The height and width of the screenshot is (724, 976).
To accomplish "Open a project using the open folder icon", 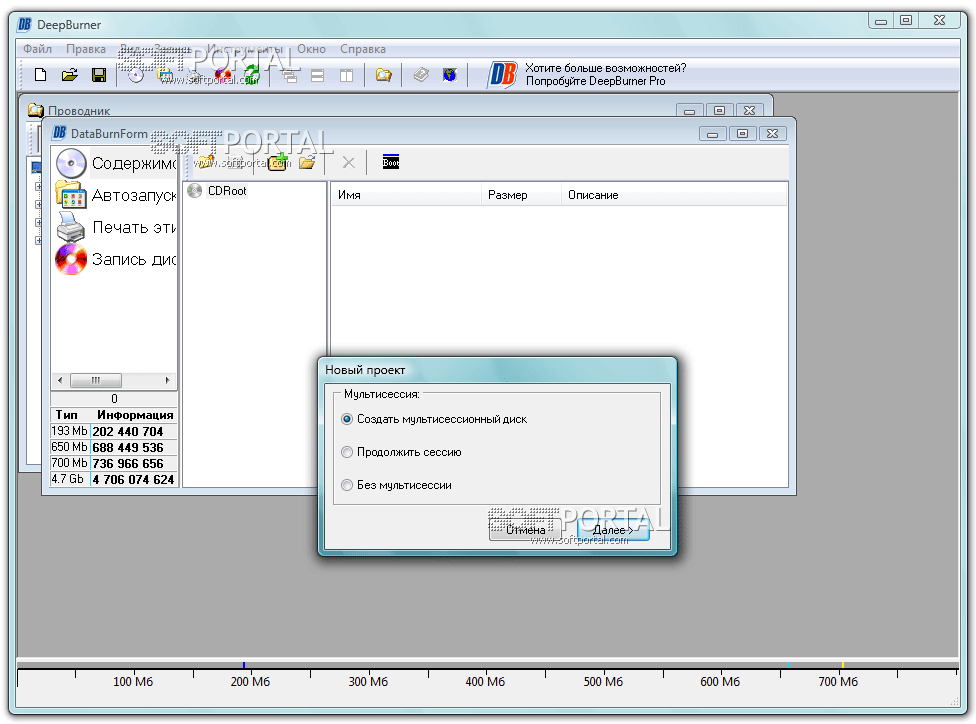I will pos(70,75).
